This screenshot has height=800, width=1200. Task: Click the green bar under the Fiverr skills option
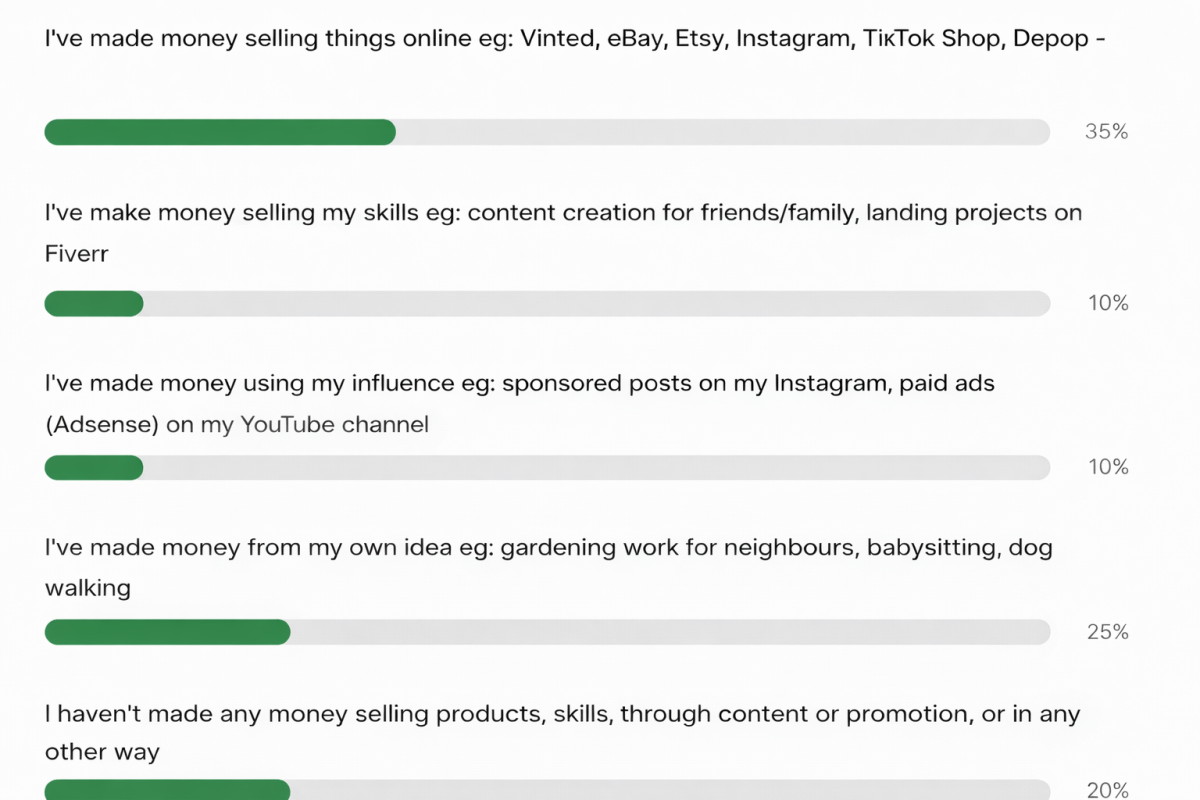tap(94, 304)
